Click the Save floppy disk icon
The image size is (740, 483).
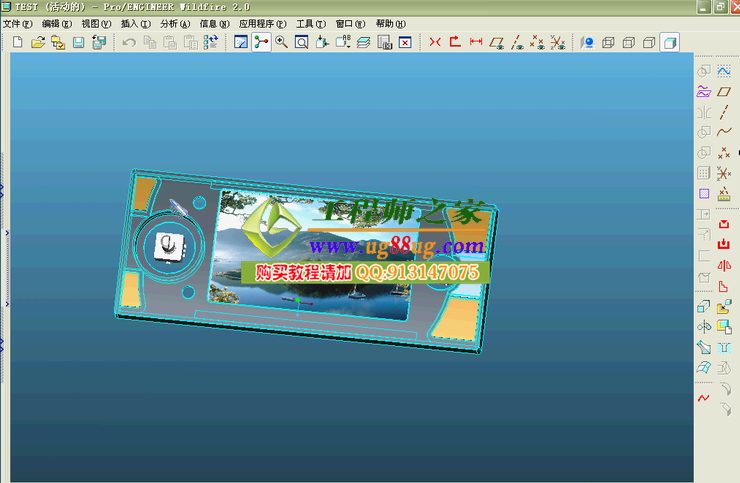pos(77,42)
